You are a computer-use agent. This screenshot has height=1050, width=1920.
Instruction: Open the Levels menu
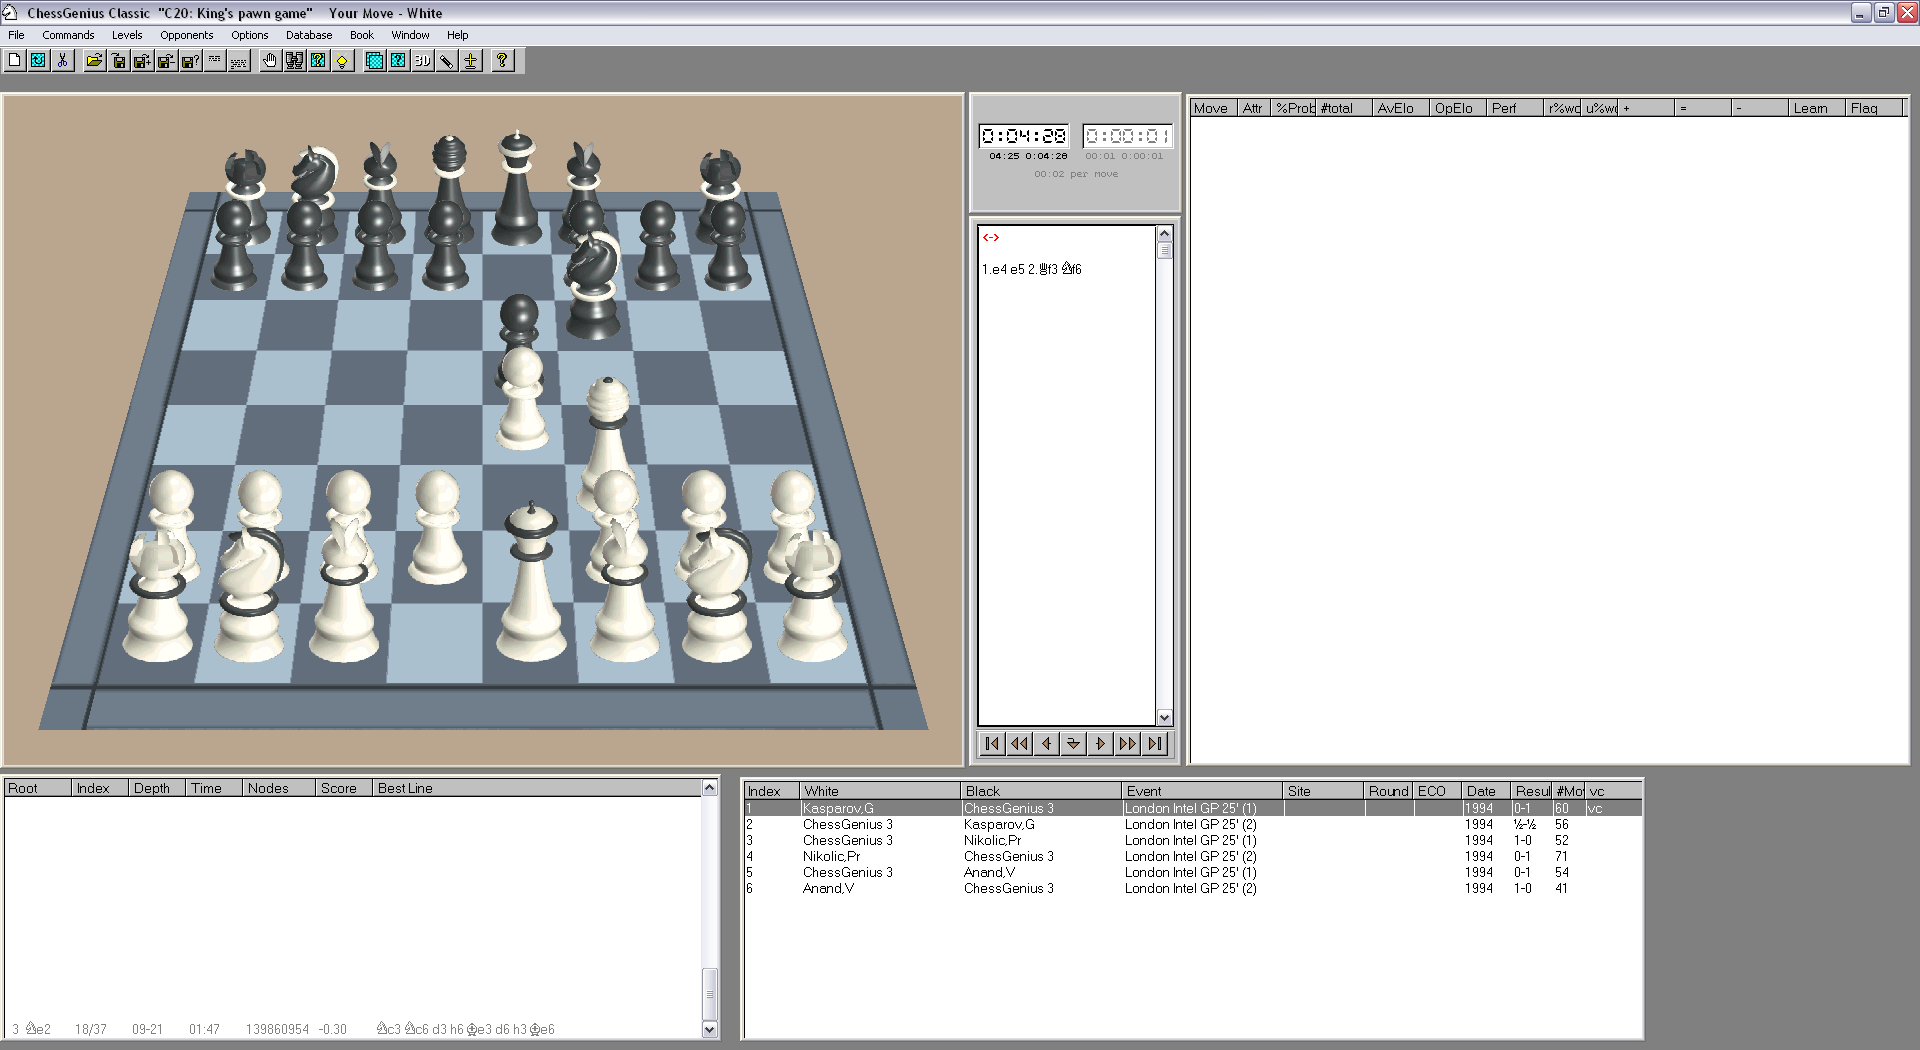click(x=127, y=35)
